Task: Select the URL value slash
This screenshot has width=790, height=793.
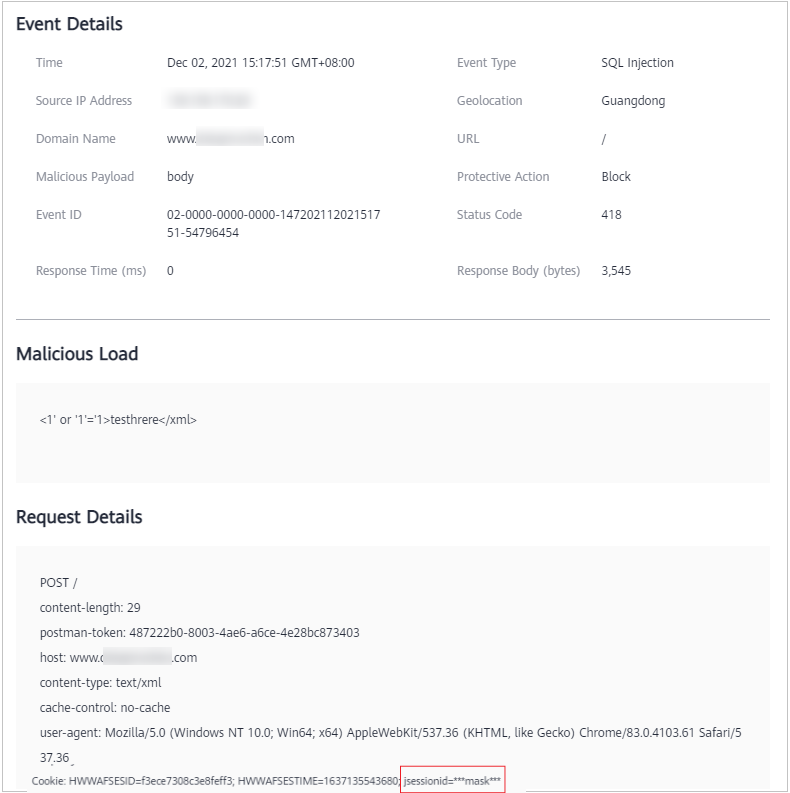Action: coord(603,139)
